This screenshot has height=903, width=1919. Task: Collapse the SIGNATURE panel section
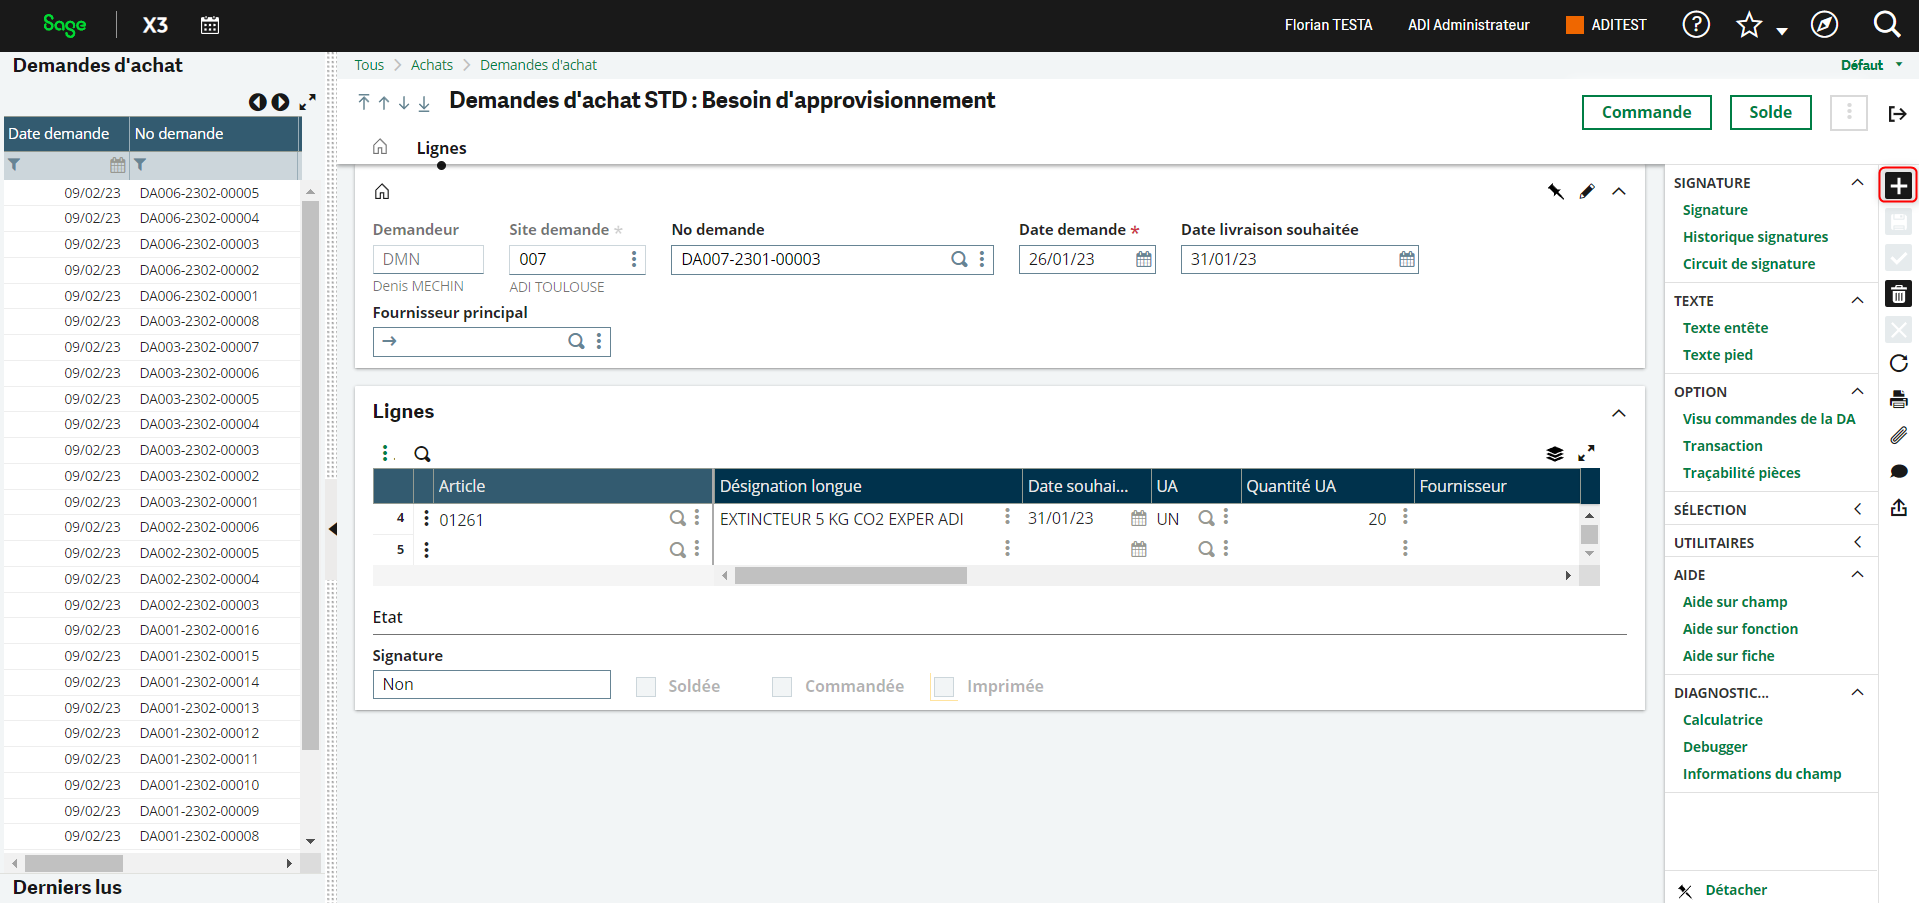point(1857,183)
